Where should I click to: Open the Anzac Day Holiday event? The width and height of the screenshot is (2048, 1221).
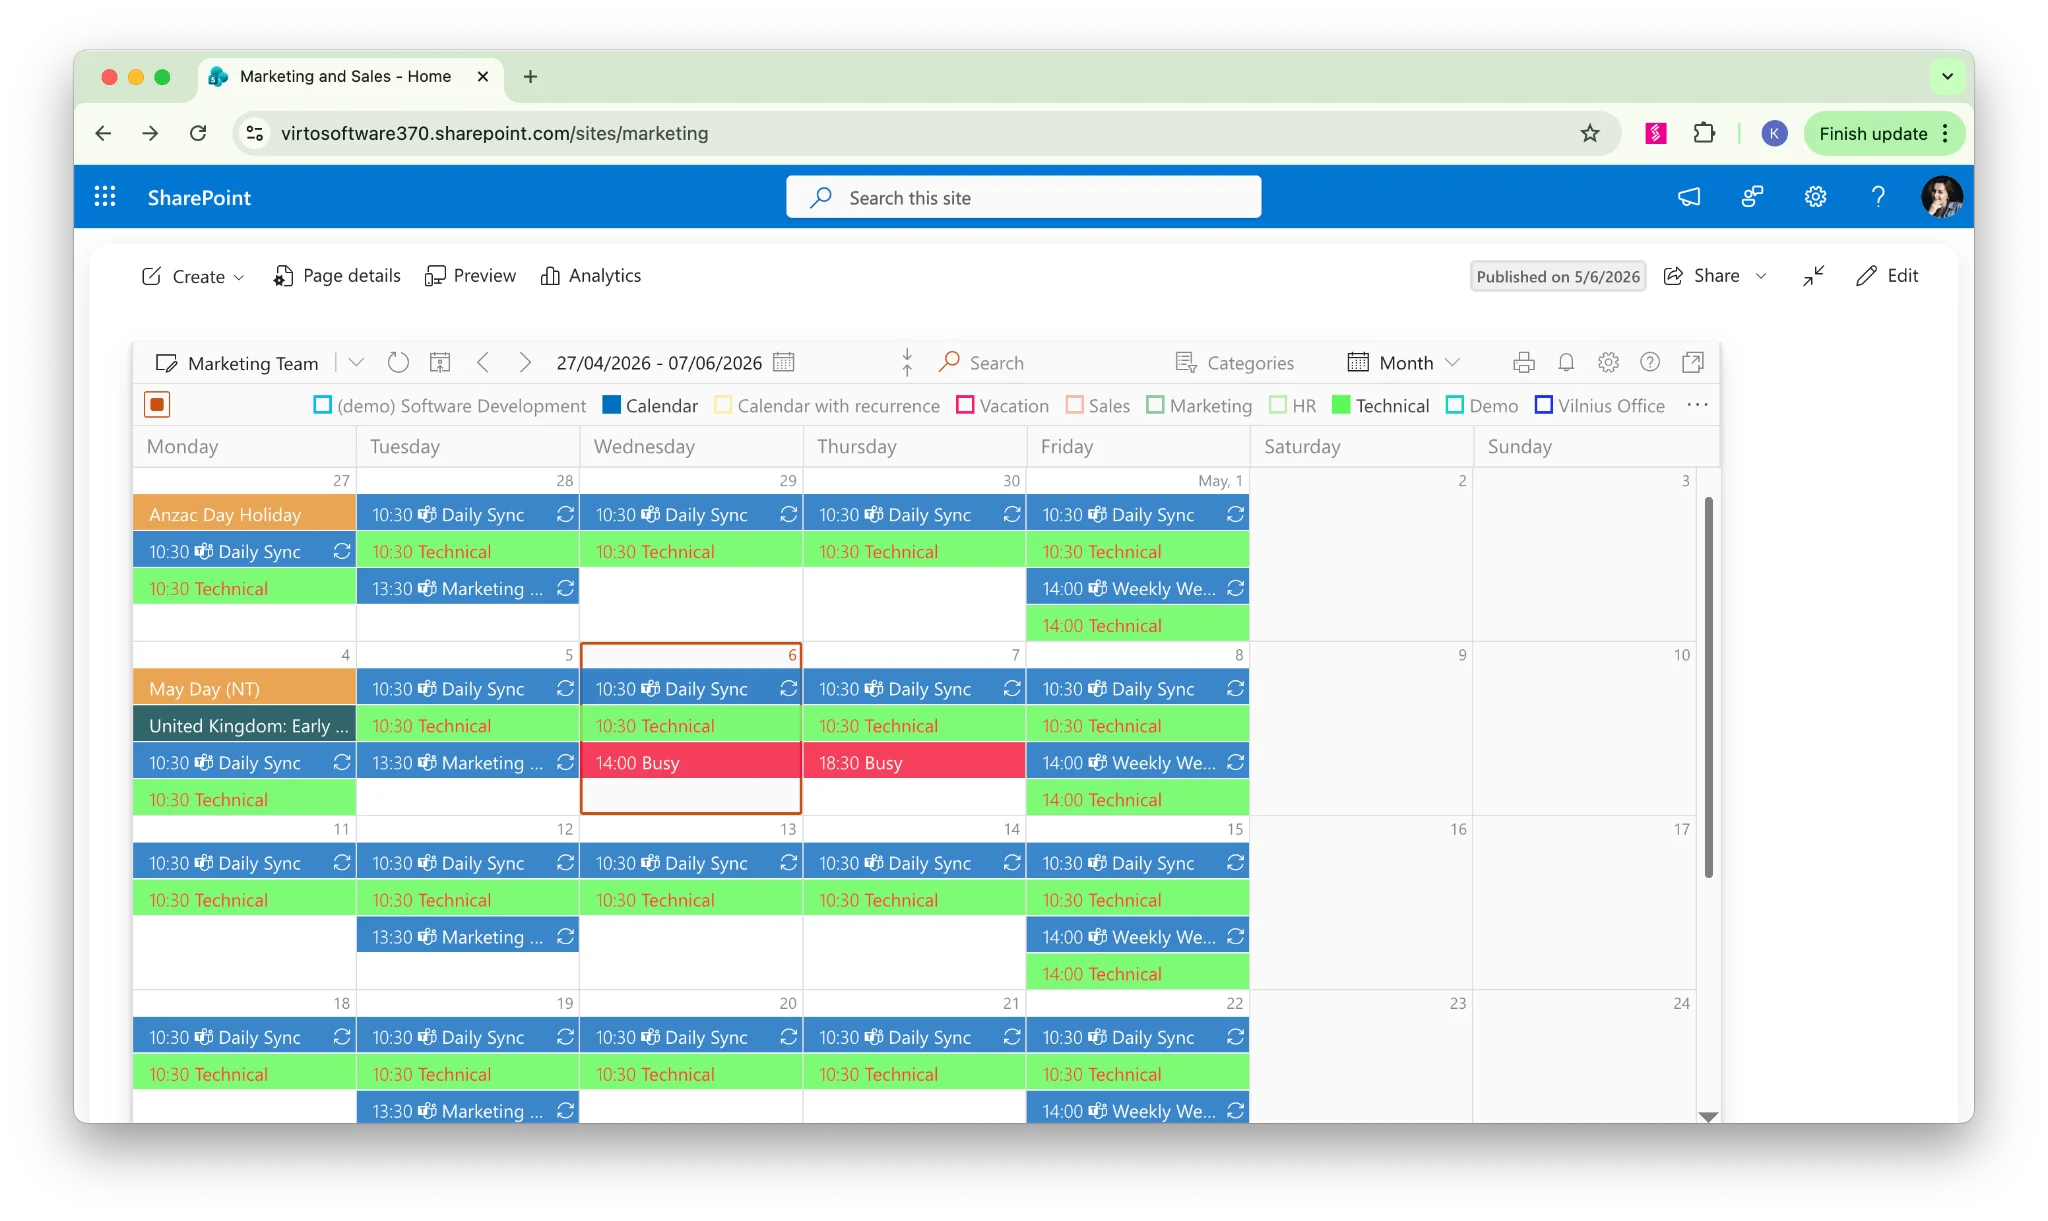click(244, 514)
